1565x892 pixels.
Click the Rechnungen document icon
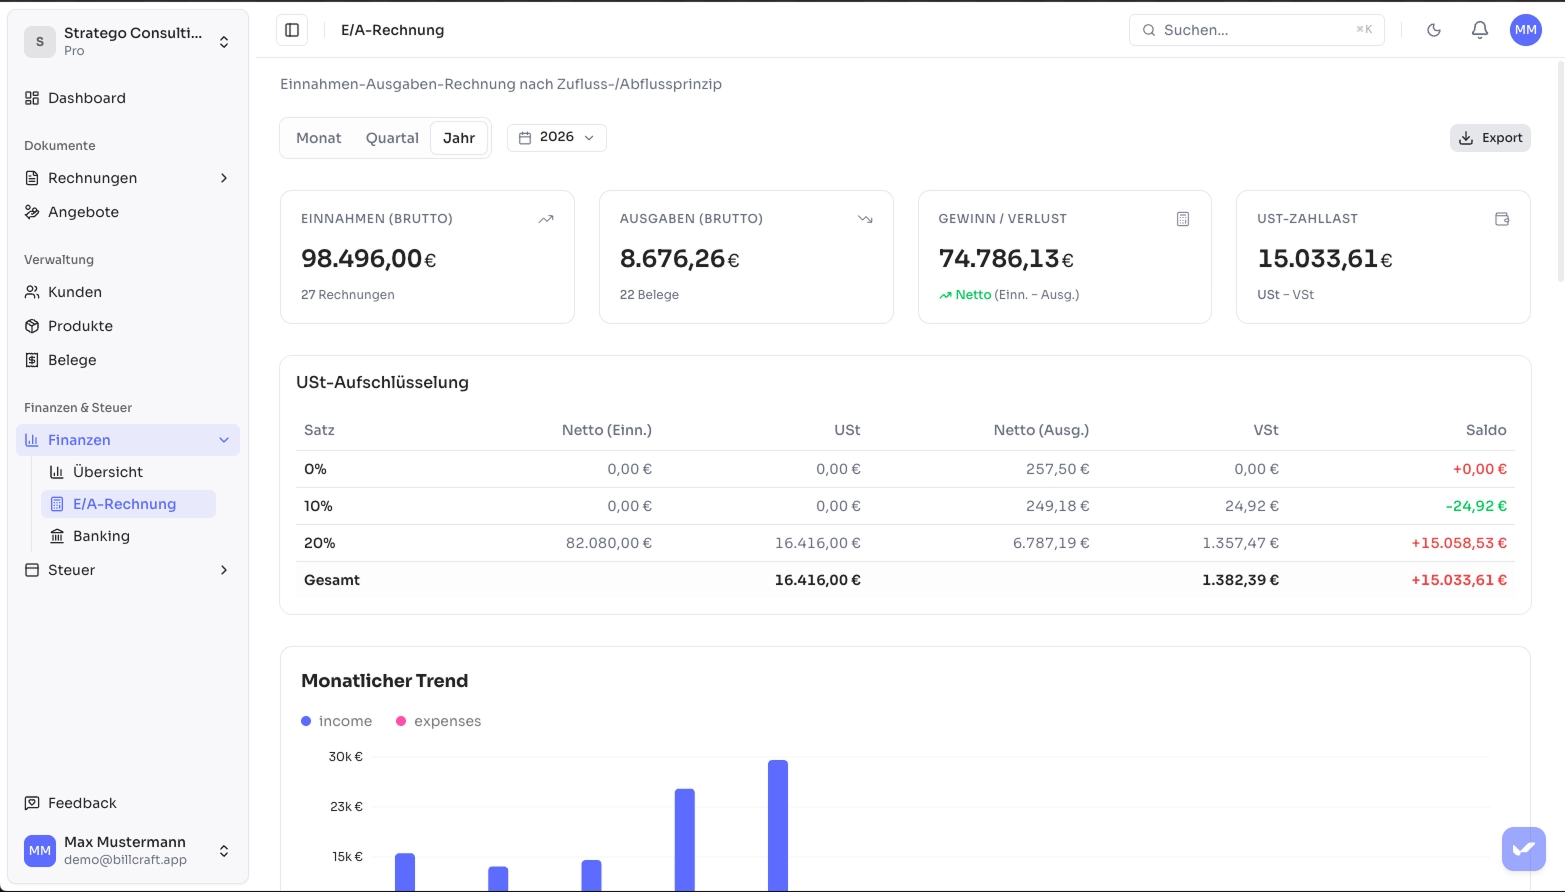point(32,178)
